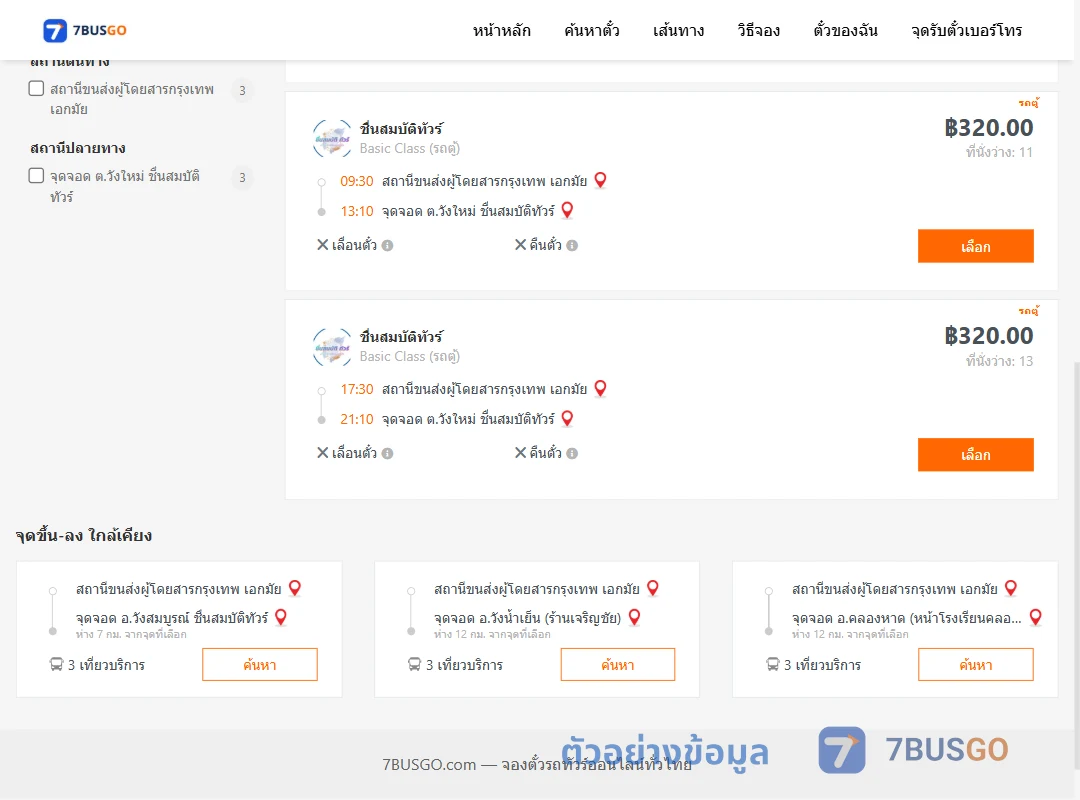Open destination pin for อ.วังน้ำเย็น stop
Screen dimensions: 1080x800
634,617
